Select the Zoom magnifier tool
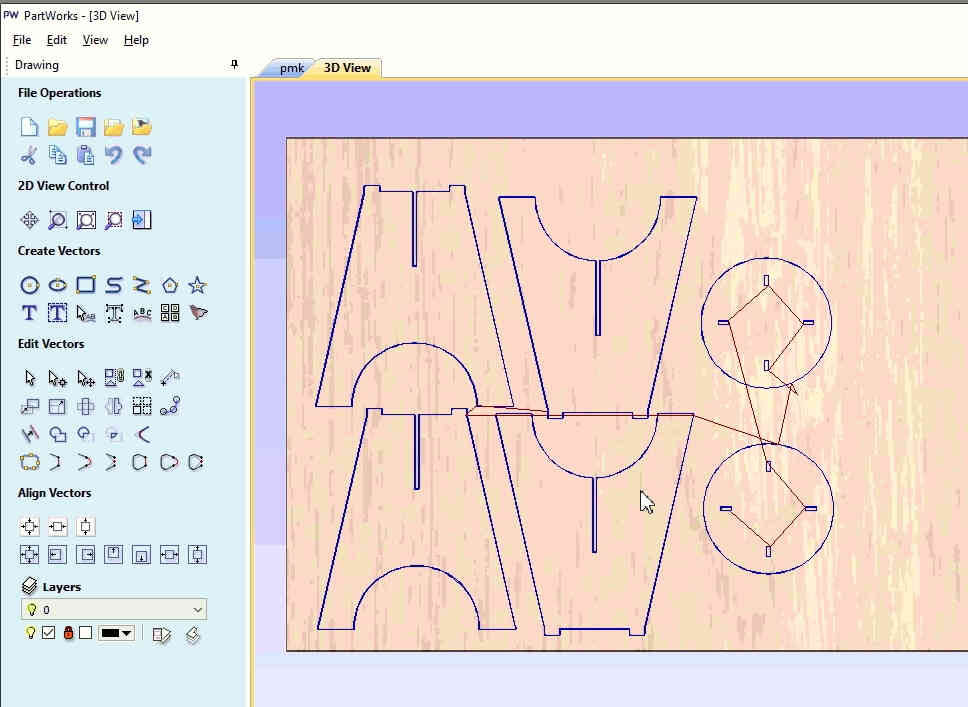968x707 pixels. [57, 220]
